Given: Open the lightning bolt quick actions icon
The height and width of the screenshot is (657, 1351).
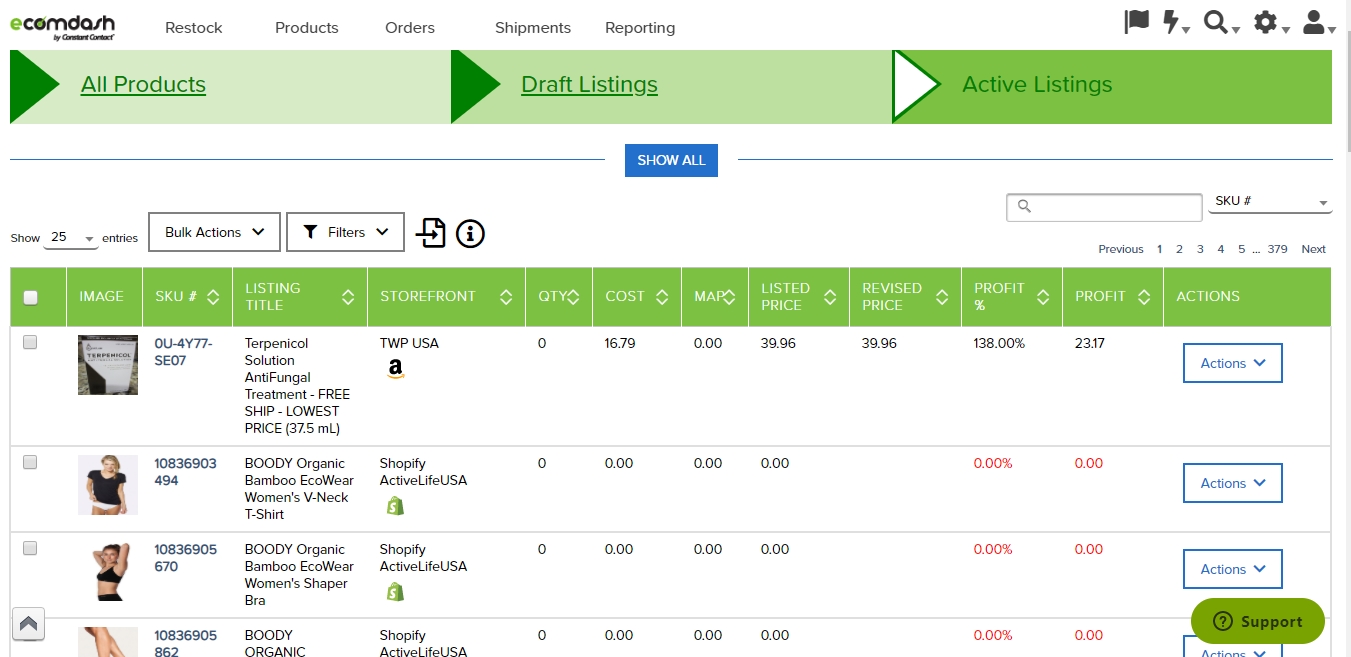Looking at the screenshot, I should (x=1172, y=23).
